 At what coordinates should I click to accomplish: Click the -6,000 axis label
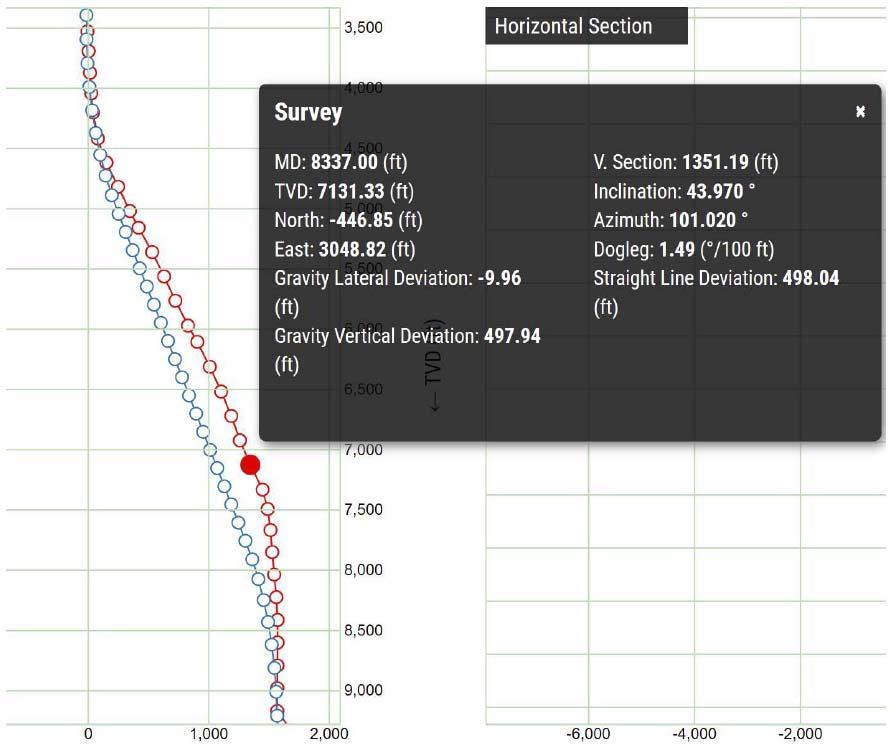(x=588, y=734)
